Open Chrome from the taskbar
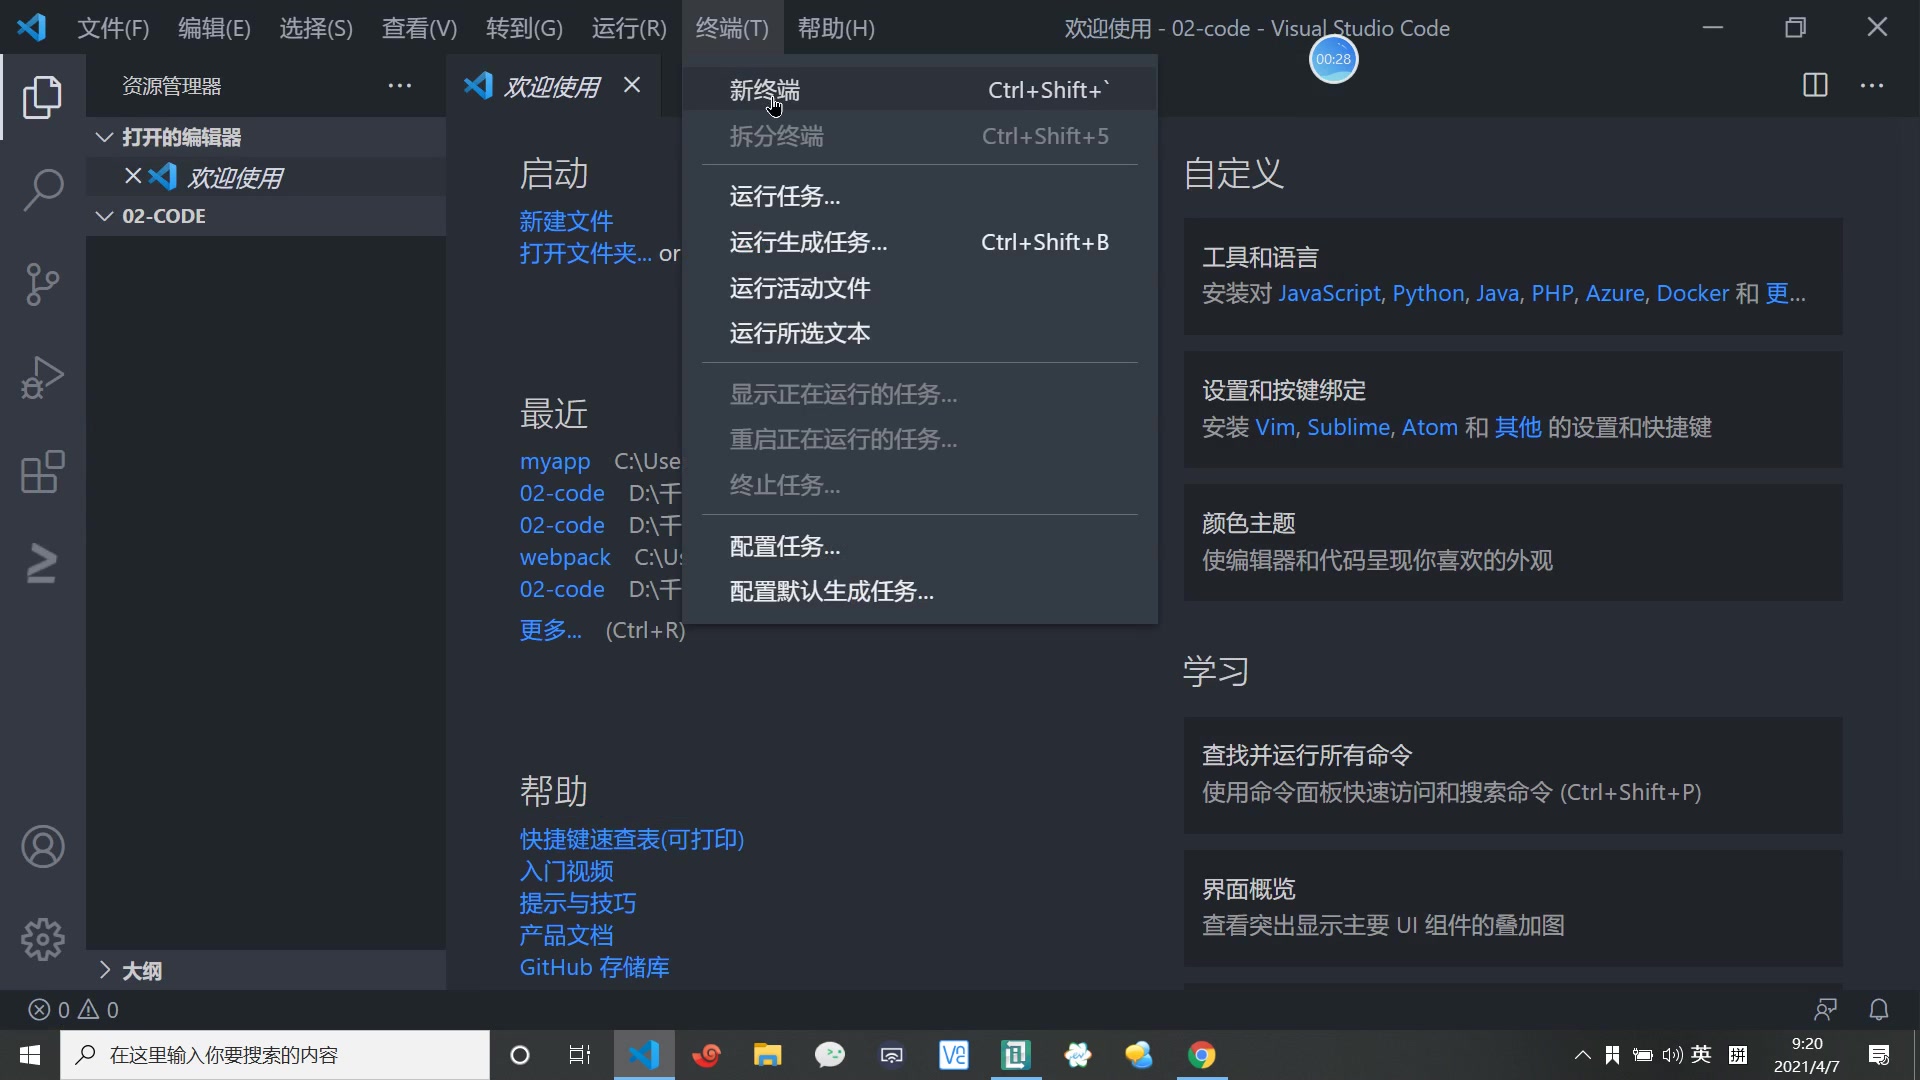The image size is (1920, 1080). tap(1202, 1055)
